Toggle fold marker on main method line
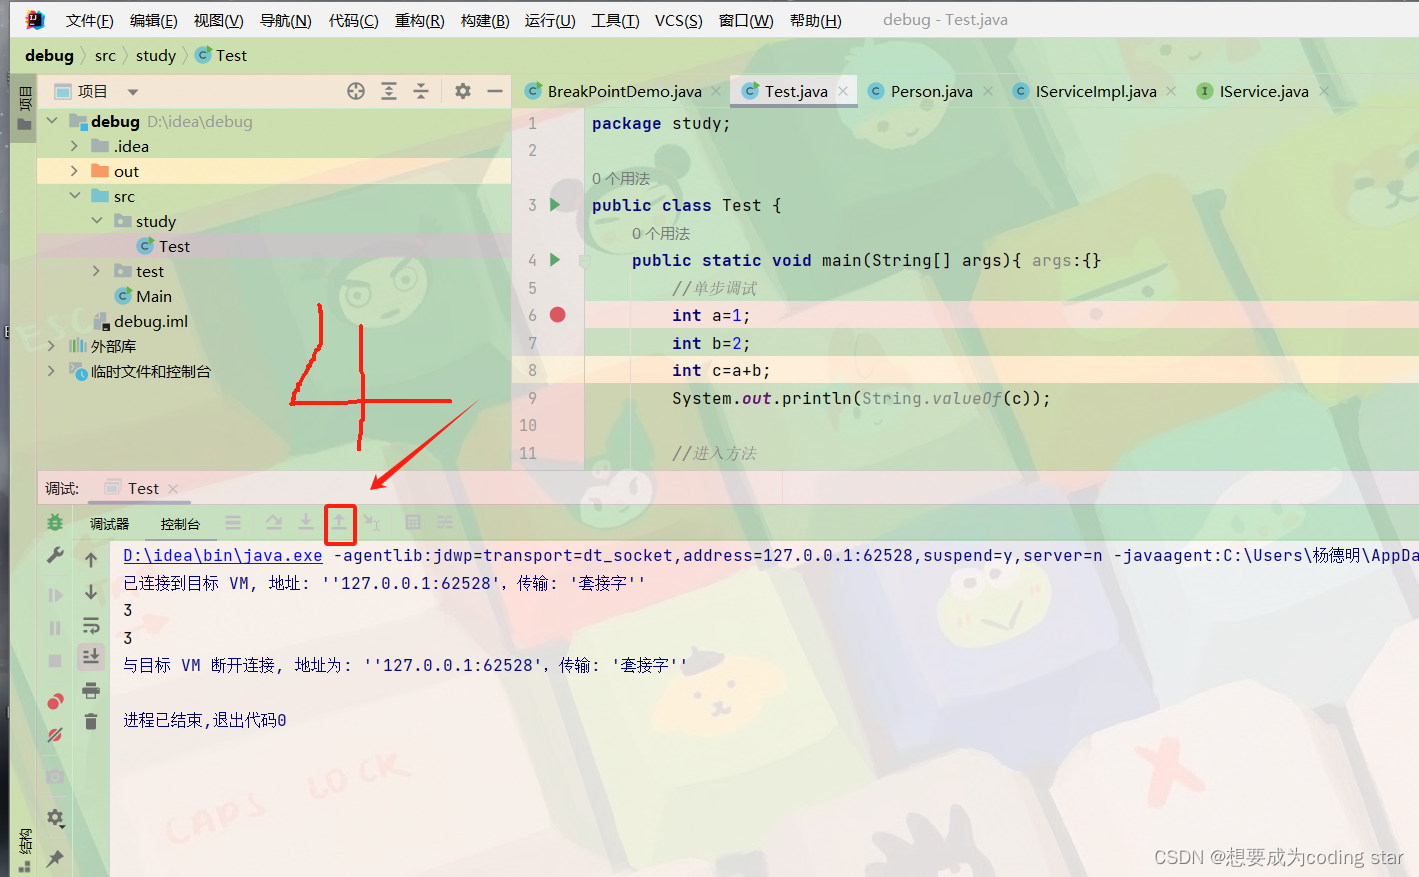 (x=585, y=260)
